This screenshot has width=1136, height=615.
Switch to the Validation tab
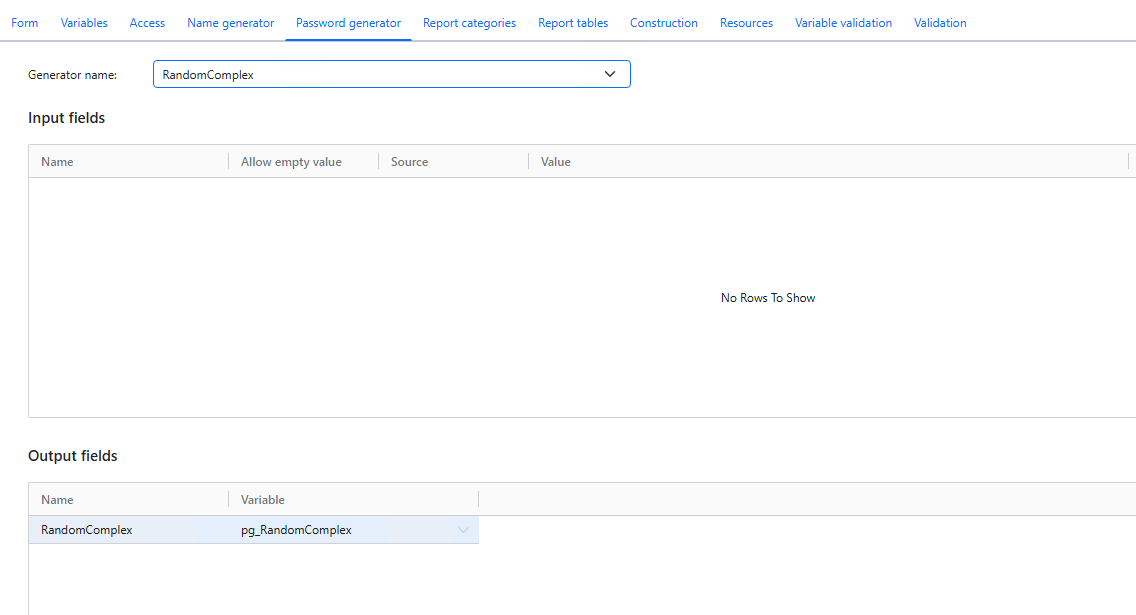(x=940, y=23)
